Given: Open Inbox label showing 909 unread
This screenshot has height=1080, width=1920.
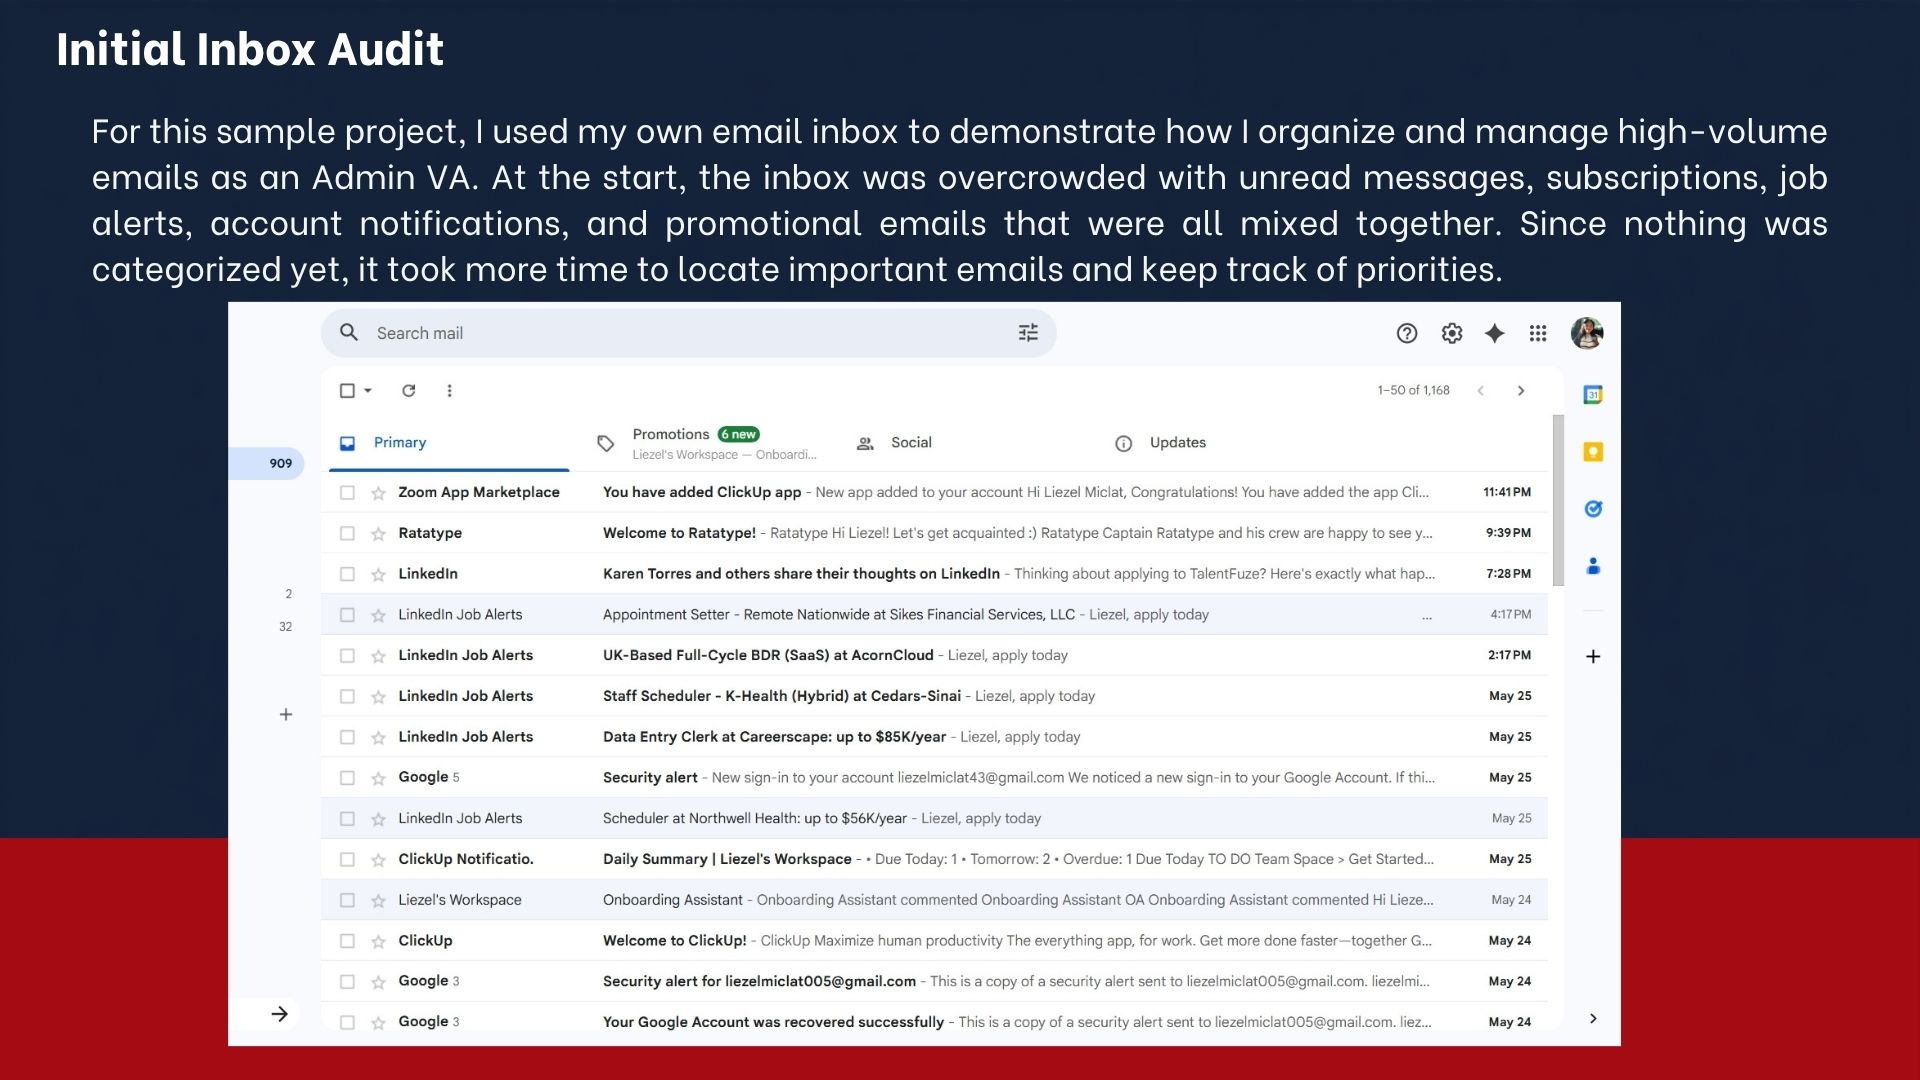Looking at the screenshot, I should click(x=266, y=463).
